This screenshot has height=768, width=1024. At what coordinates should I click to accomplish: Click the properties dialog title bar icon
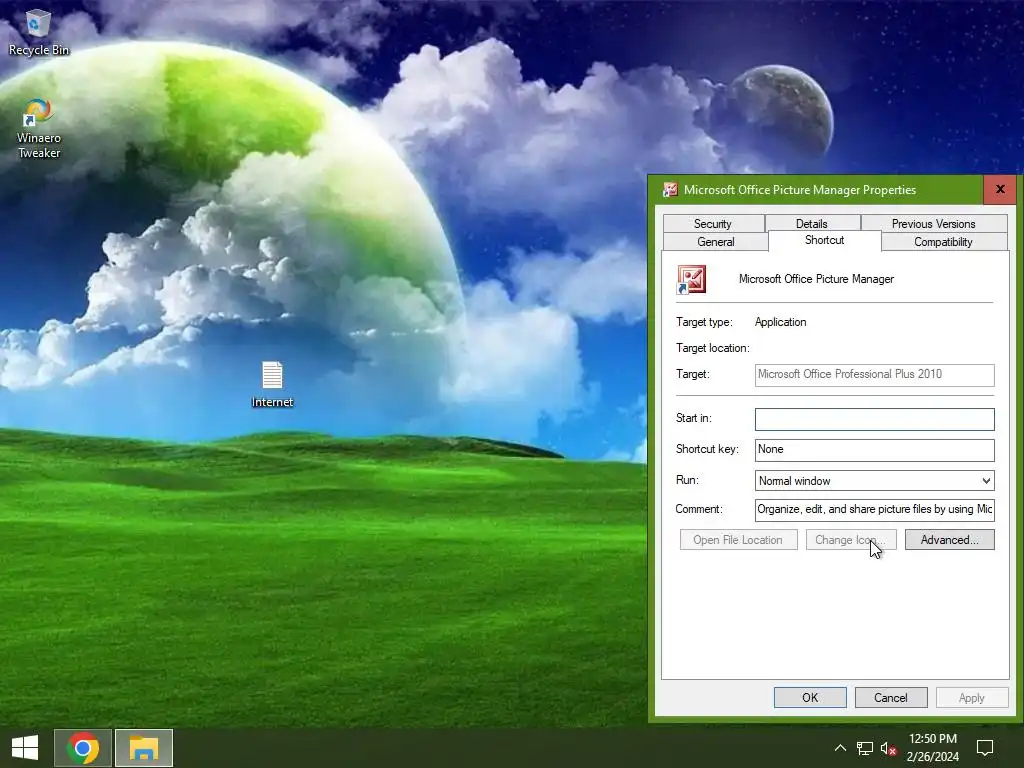(670, 190)
